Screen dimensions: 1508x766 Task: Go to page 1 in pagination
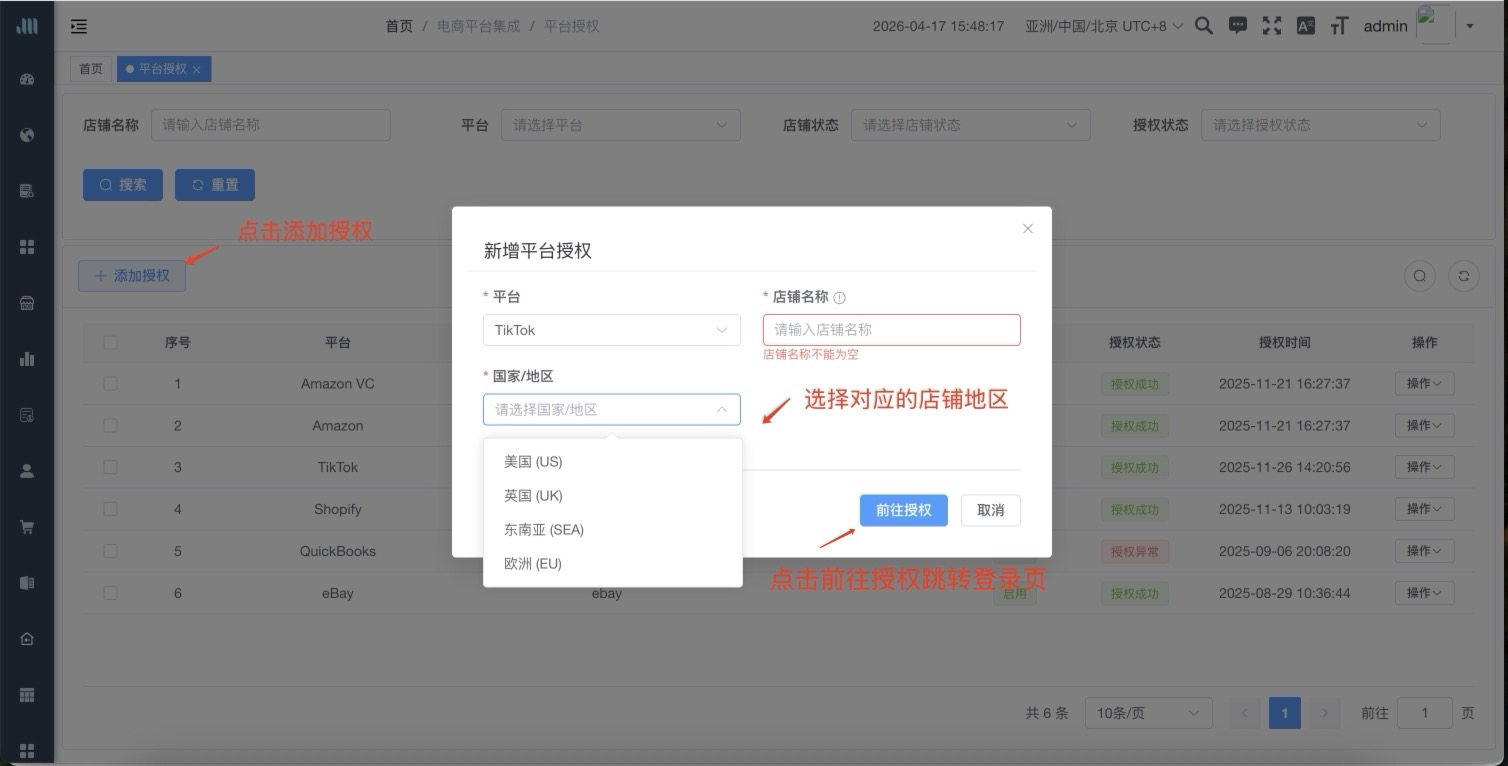1284,713
